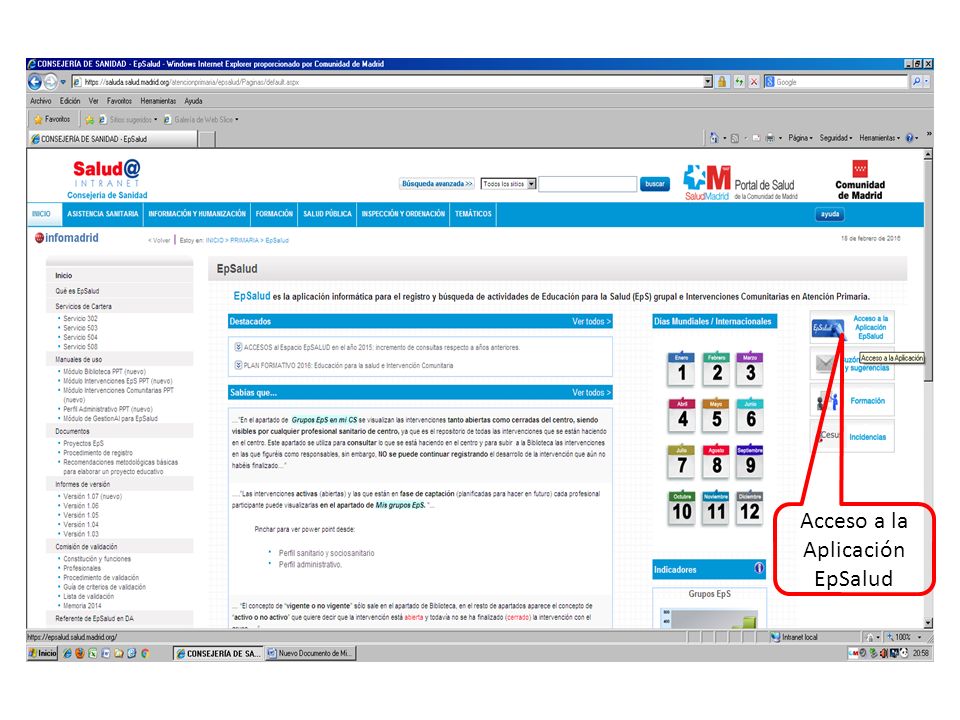Click the infomadrid logo

pos(67,238)
